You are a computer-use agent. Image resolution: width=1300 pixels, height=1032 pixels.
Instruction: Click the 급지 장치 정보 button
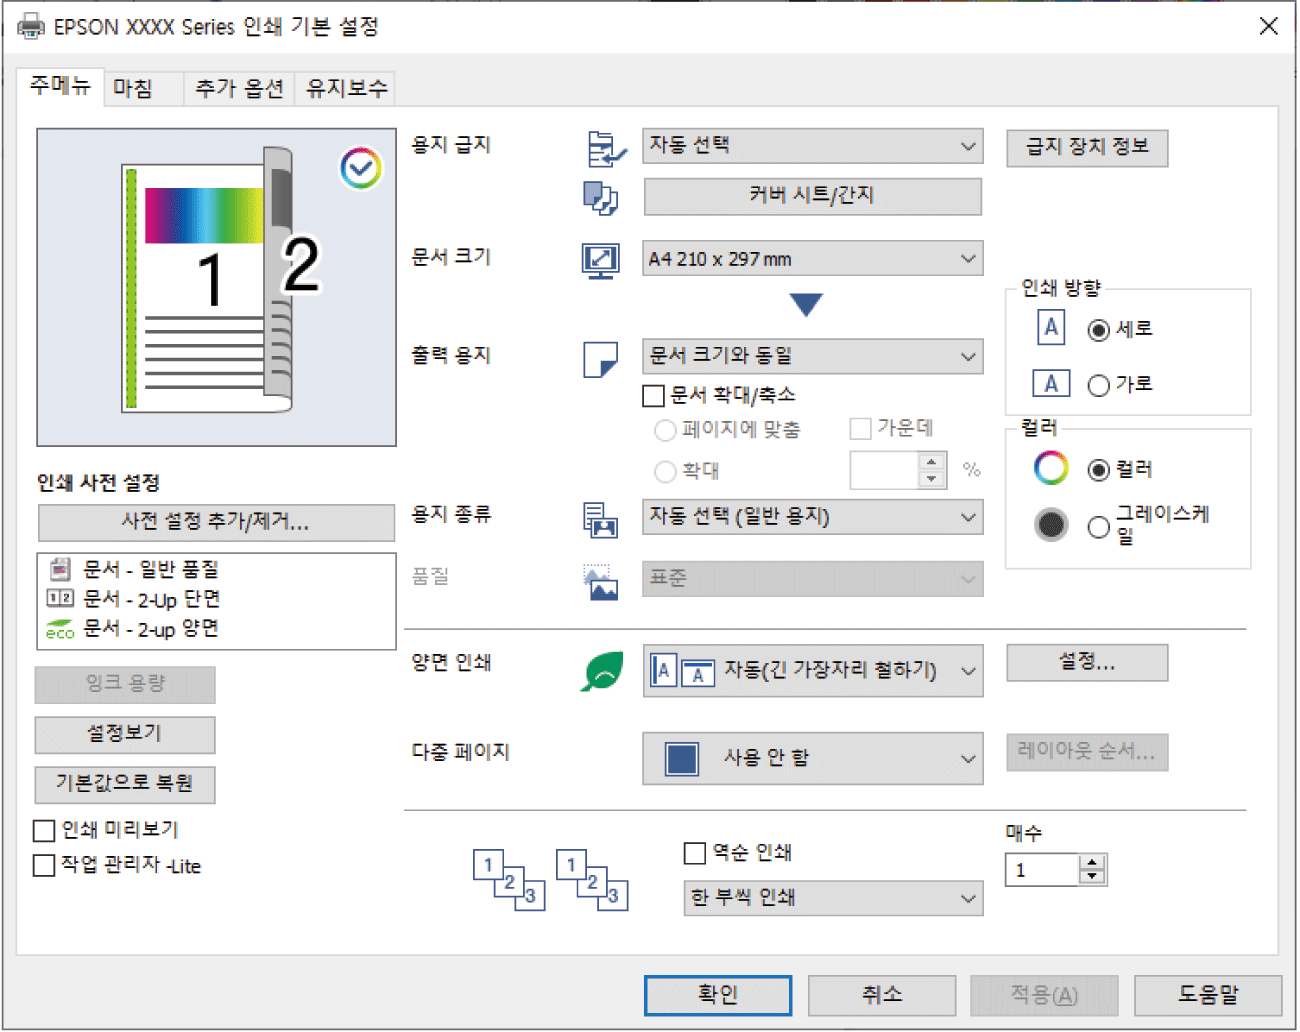[x=1086, y=147]
